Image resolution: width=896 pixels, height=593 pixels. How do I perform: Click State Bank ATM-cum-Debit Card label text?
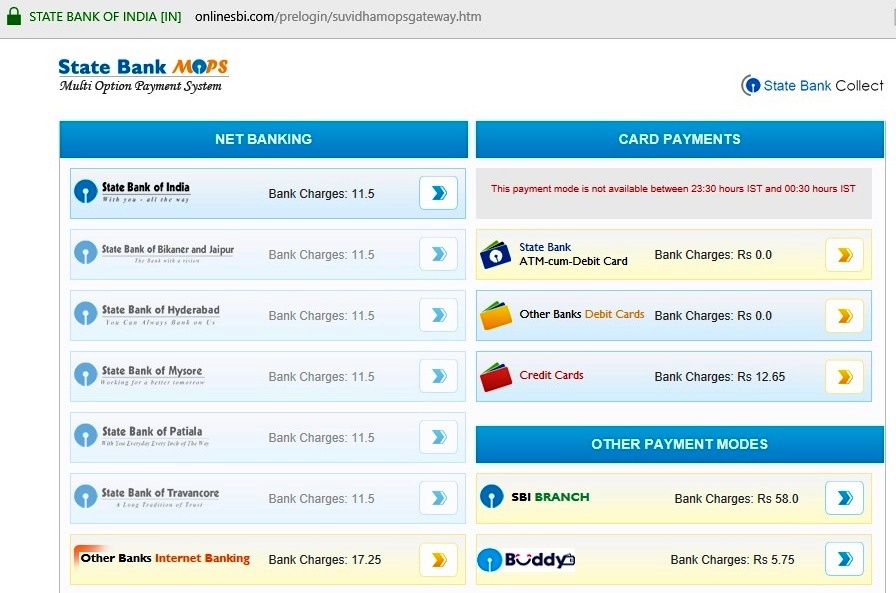click(x=573, y=254)
